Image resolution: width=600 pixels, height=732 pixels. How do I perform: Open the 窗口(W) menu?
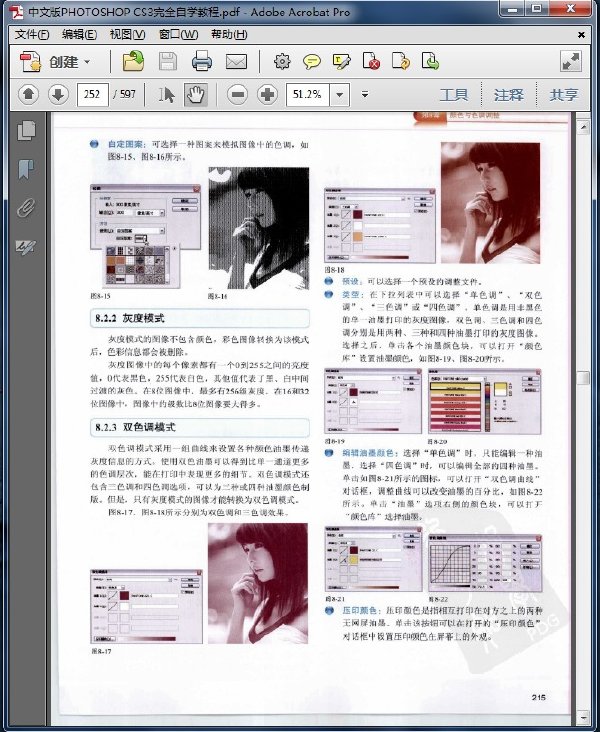pos(178,35)
